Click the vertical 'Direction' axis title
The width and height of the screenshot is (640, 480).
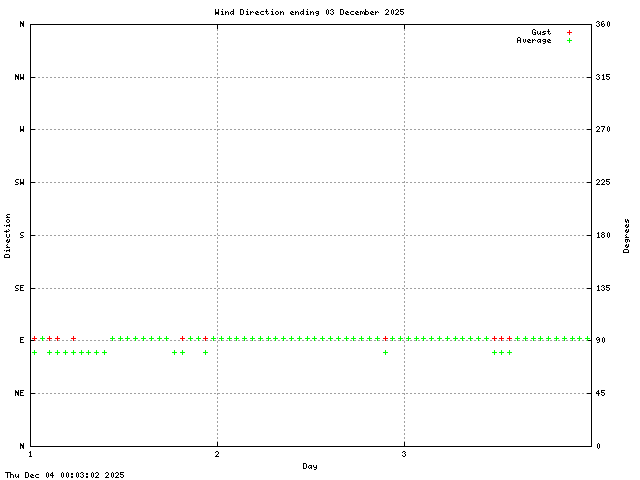pyautogui.click(x=7, y=236)
